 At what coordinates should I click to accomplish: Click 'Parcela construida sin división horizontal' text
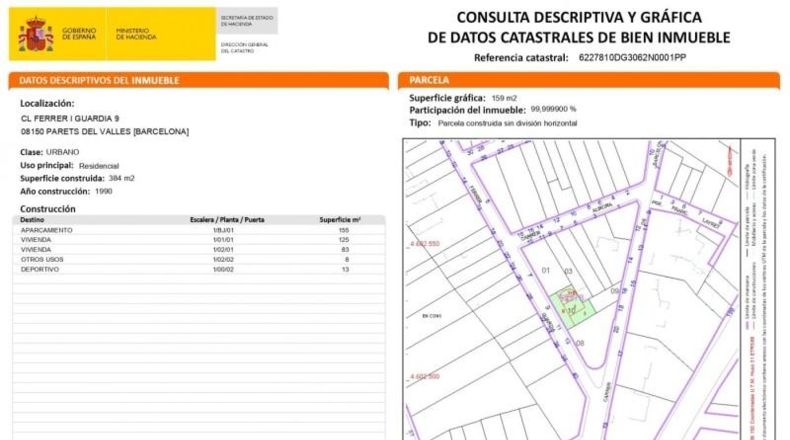point(507,123)
